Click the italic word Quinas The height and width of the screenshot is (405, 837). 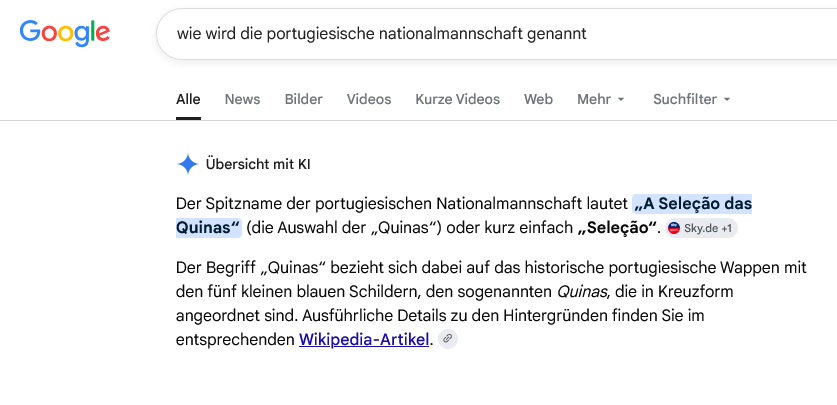583,292
